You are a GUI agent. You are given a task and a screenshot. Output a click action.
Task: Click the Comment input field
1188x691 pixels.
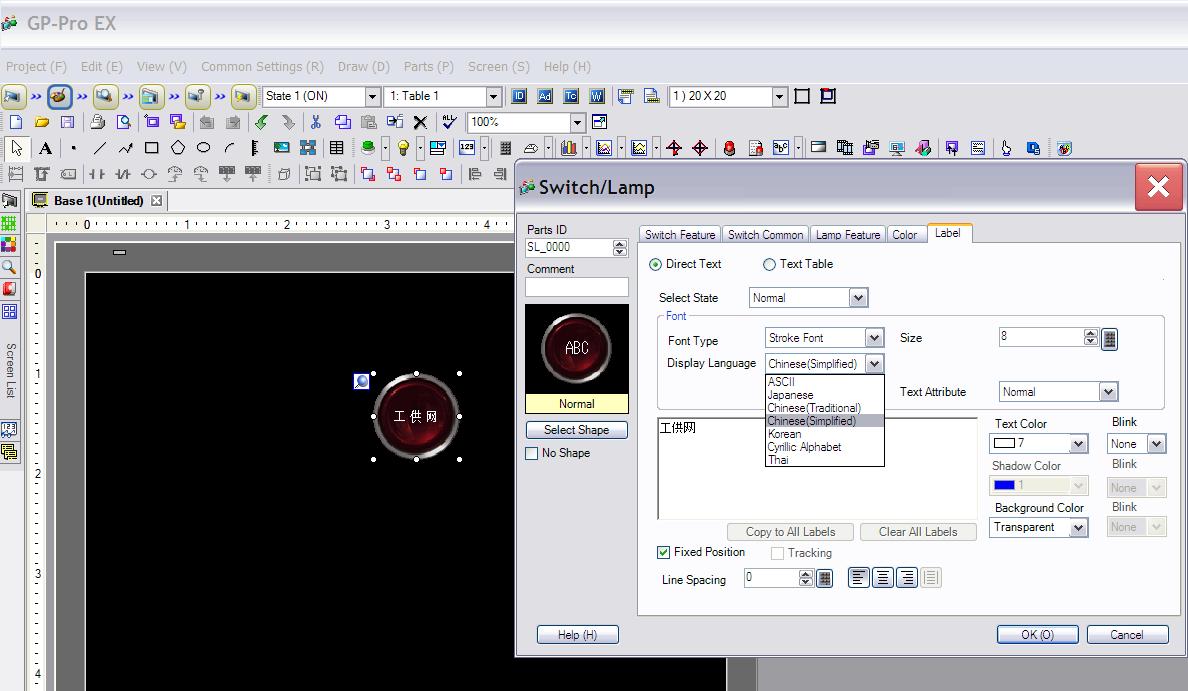pos(577,287)
